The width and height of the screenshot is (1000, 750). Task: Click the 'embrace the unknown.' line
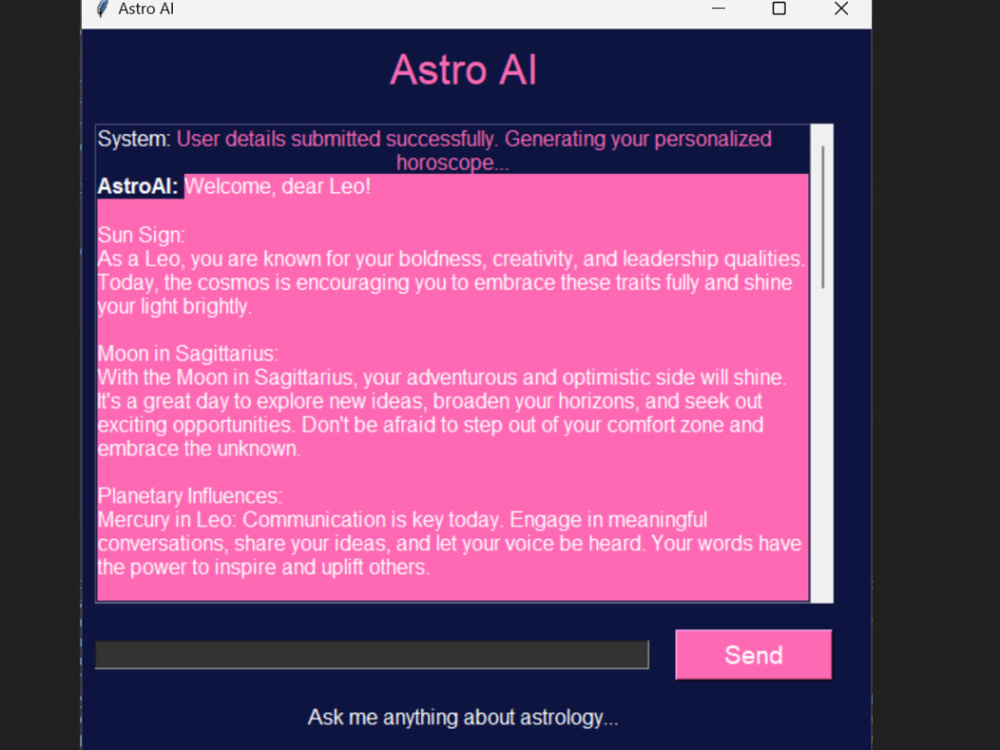click(x=199, y=448)
